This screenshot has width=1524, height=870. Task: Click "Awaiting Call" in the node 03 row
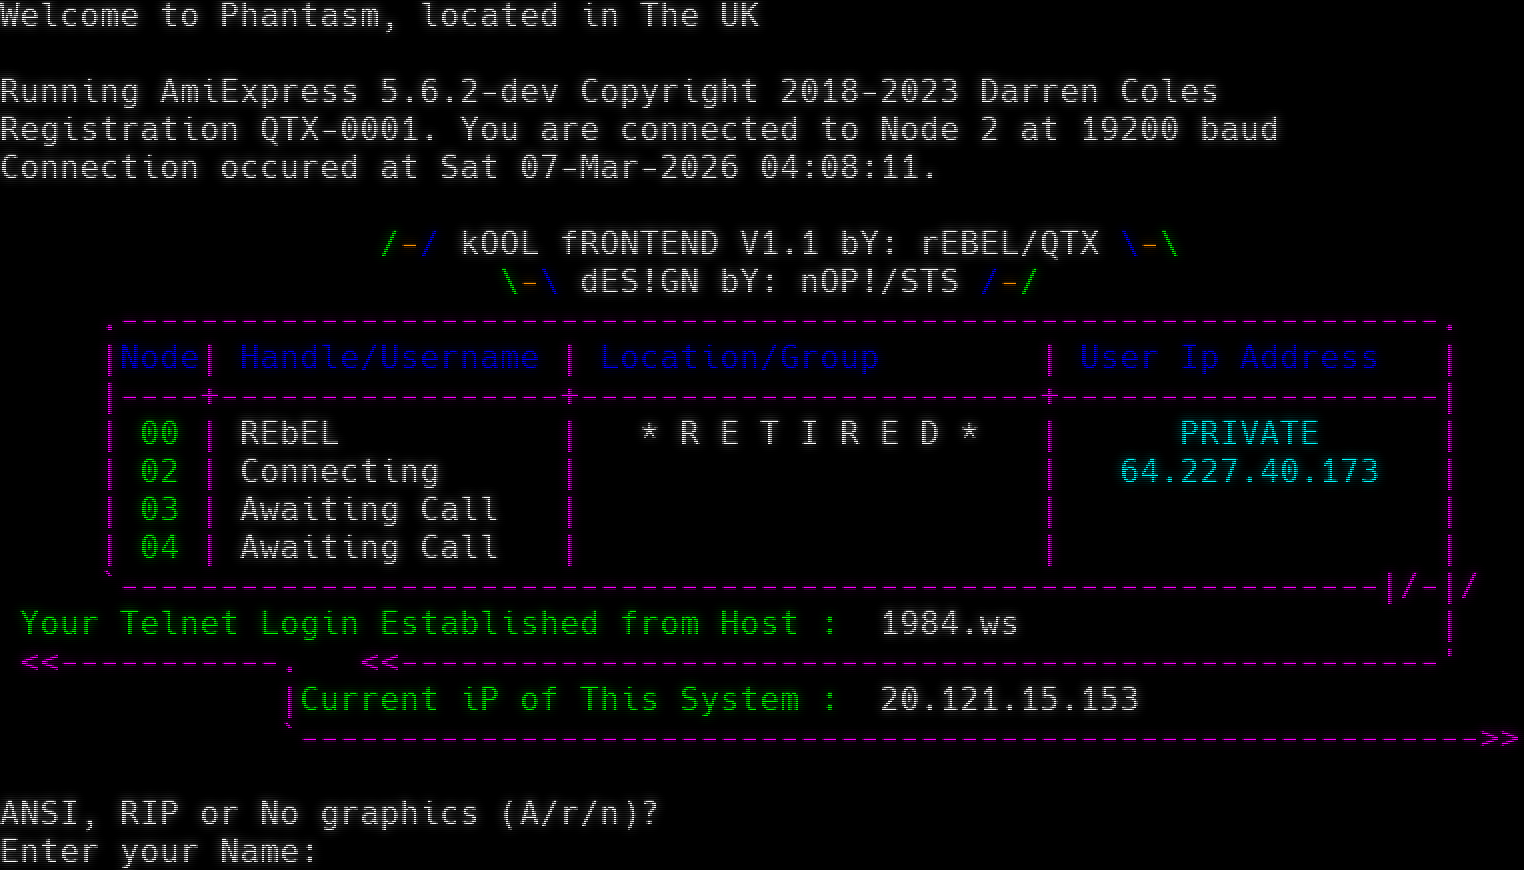pyautogui.click(x=368, y=509)
